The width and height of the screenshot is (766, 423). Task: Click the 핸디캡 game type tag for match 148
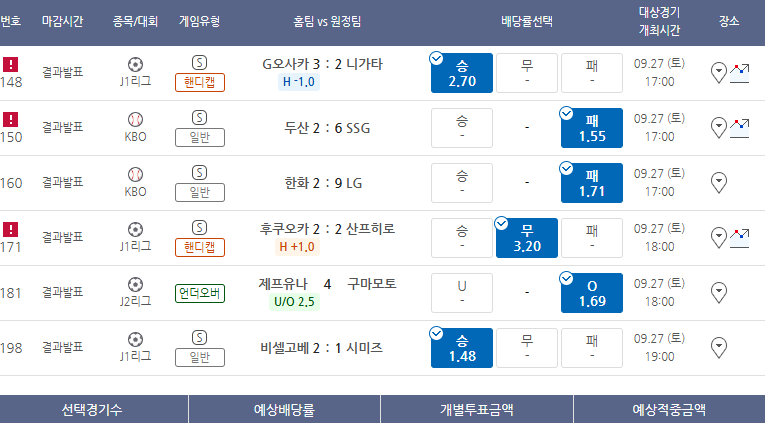point(199,83)
